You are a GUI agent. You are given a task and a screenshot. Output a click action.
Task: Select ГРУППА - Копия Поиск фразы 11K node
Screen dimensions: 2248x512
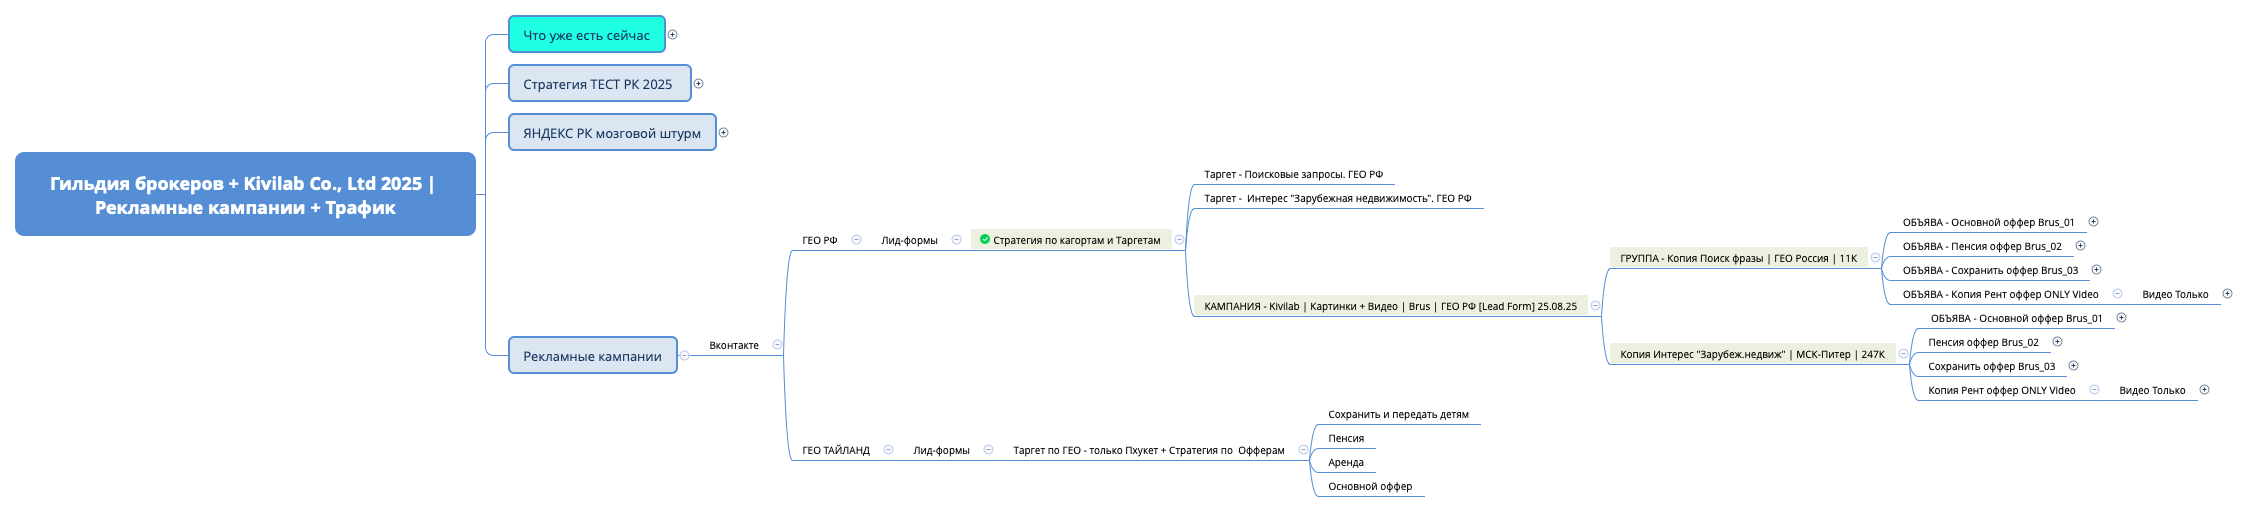(1738, 258)
